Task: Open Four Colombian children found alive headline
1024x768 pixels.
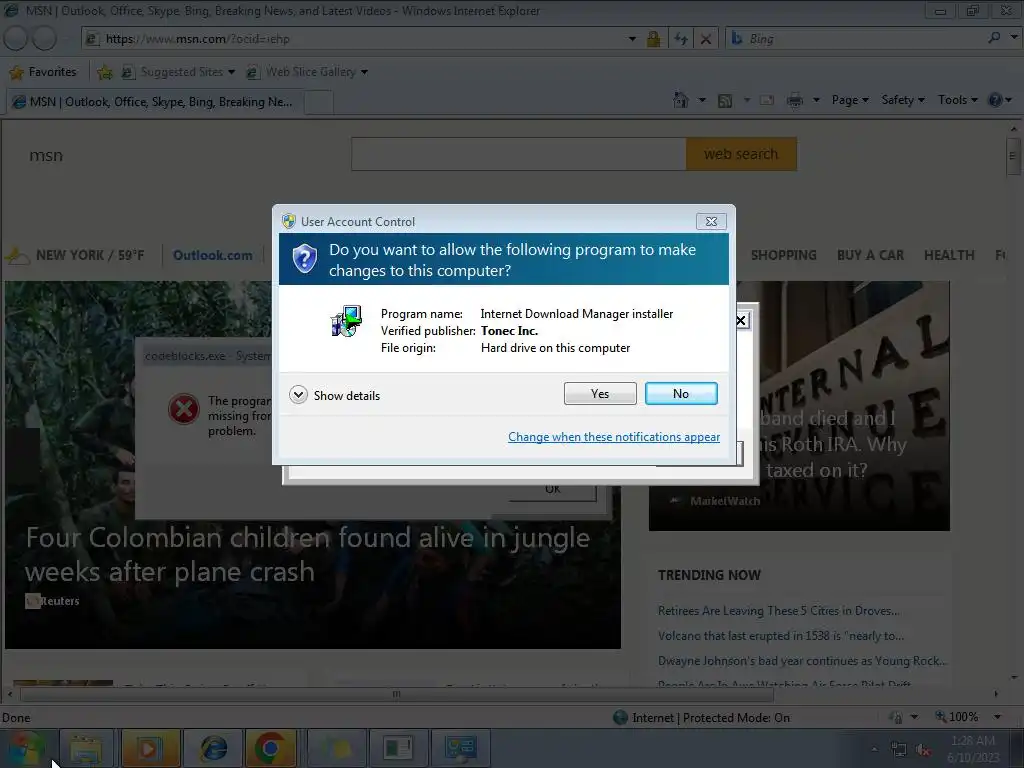Action: [x=307, y=555]
